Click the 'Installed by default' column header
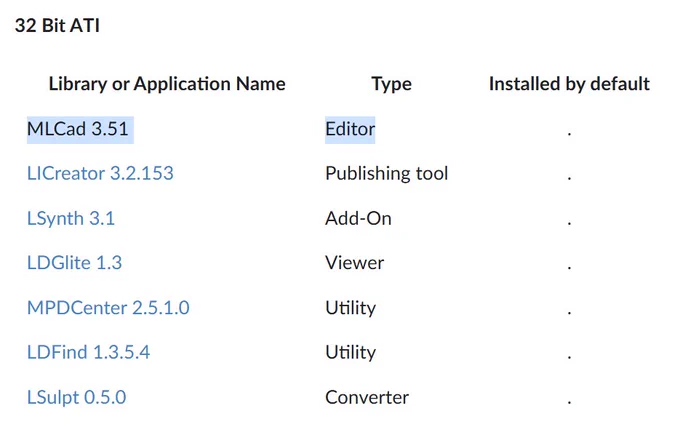 tap(569, 84)
